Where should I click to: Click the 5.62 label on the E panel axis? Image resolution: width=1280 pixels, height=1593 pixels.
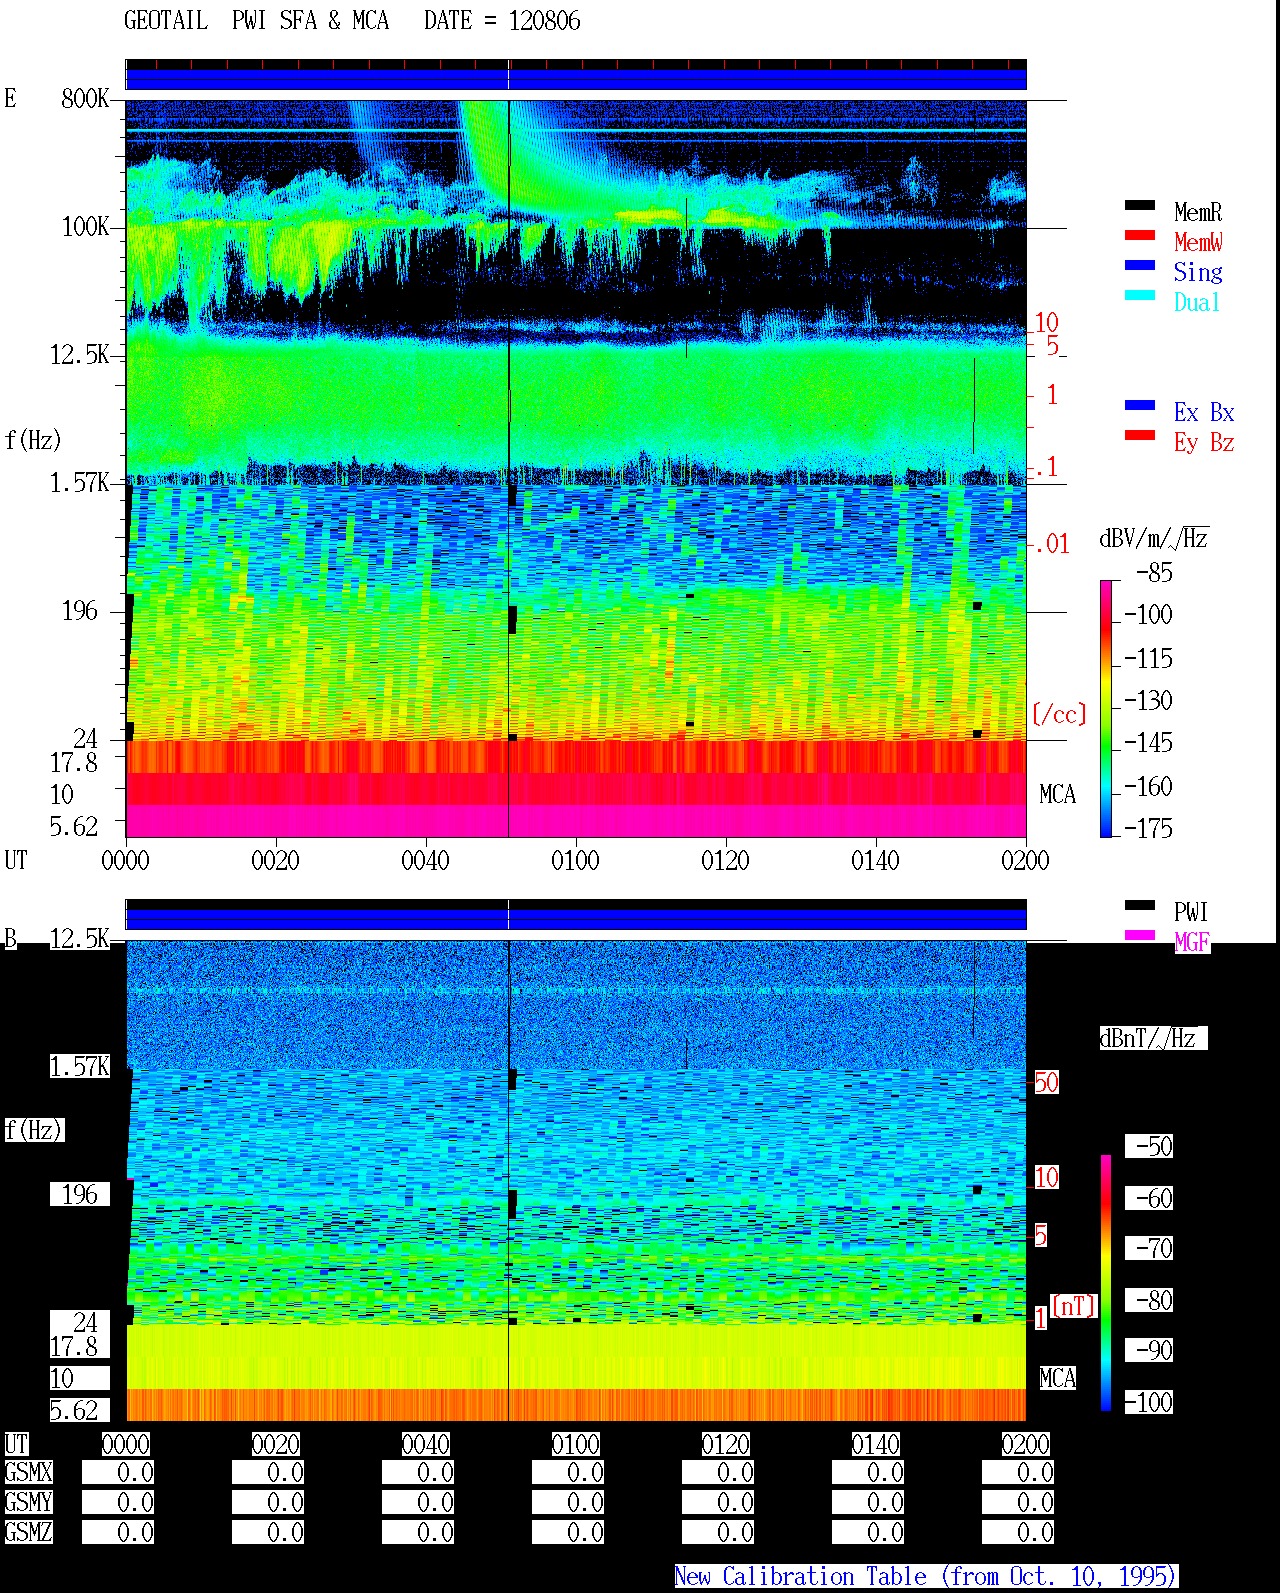[x=74, y=826]
